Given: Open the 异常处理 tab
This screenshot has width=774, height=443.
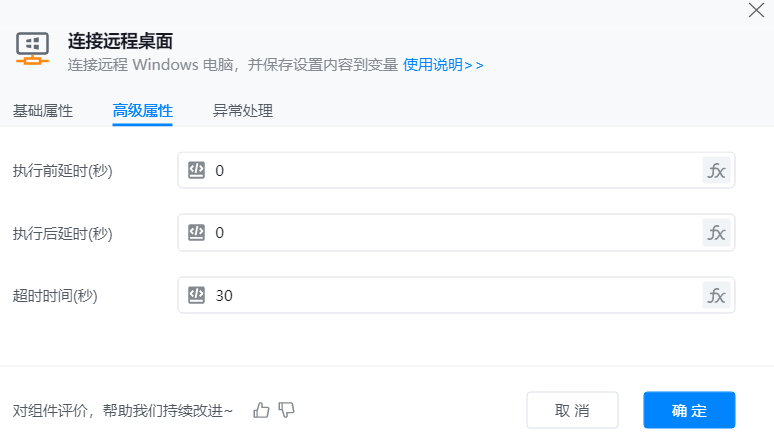Looking at the screenshot, I should (x=243, y=111).
